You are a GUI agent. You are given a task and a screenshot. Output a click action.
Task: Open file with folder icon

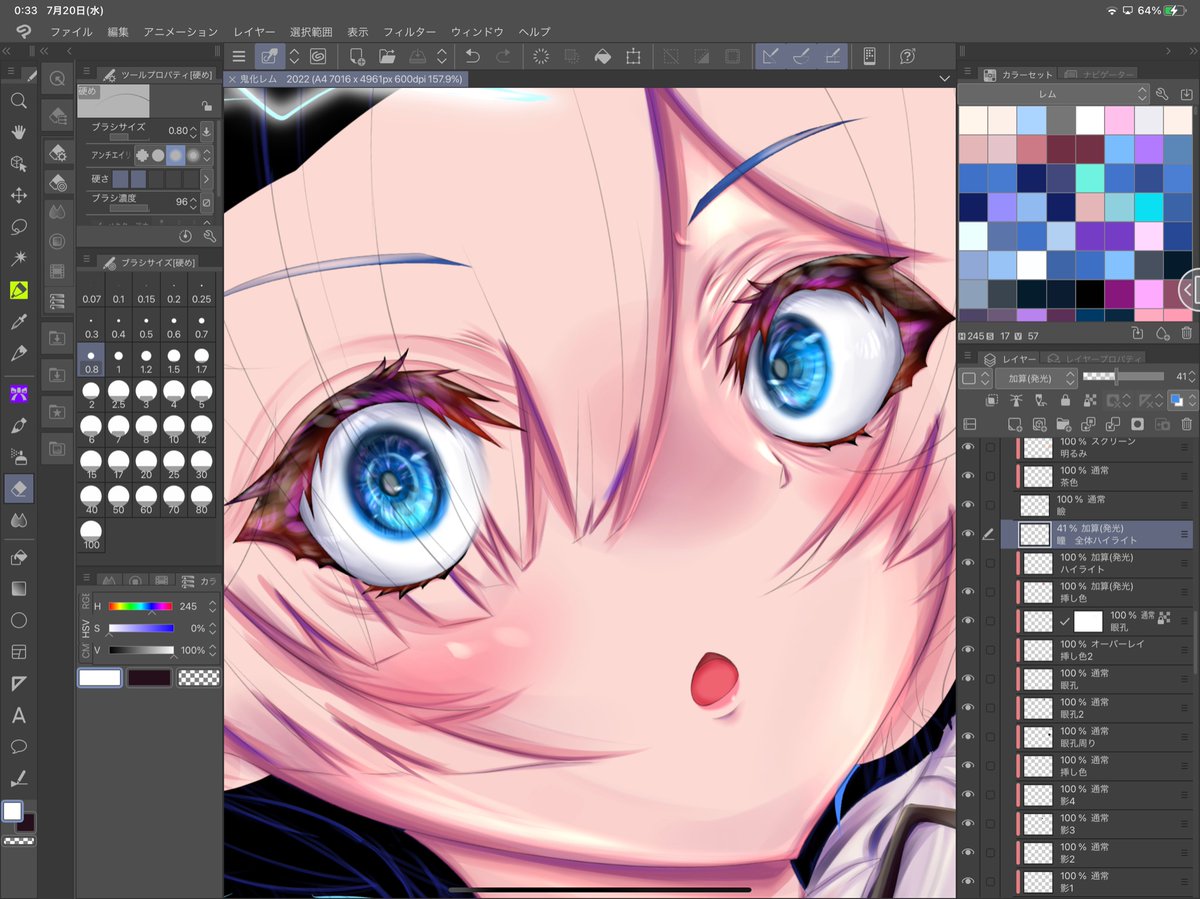[387, 57]
